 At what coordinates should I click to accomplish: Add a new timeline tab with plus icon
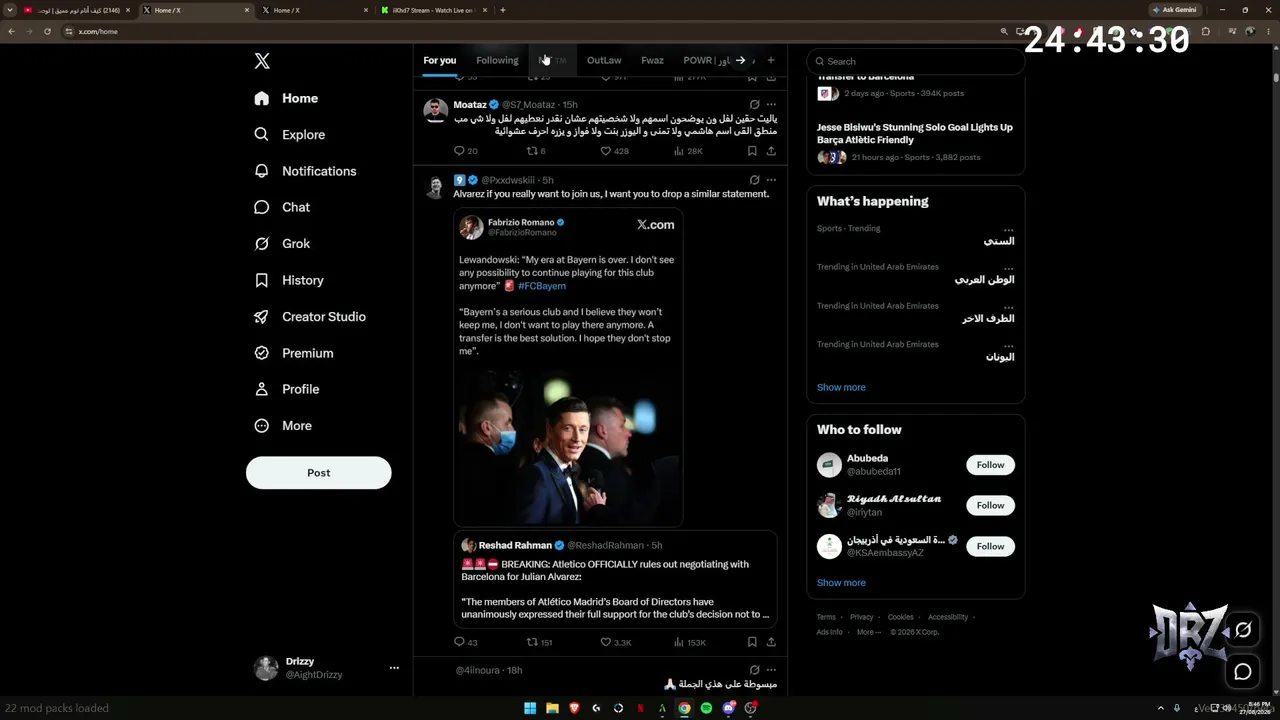click(770, 60)
